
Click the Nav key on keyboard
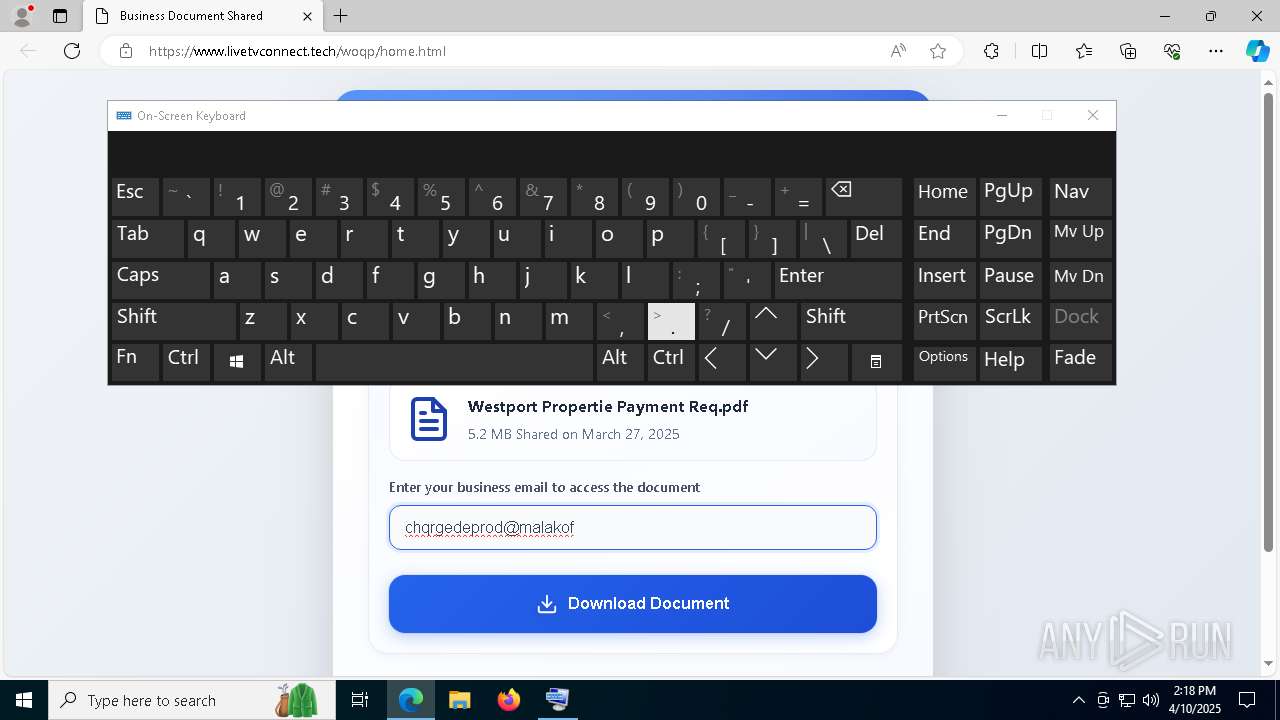click(x=1080, y=197)
